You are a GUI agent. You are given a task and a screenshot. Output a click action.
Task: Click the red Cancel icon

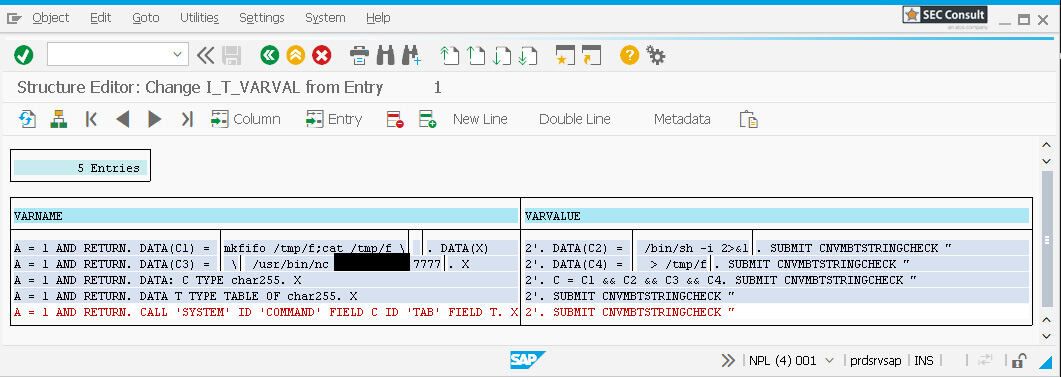click(x=322, y=56)
